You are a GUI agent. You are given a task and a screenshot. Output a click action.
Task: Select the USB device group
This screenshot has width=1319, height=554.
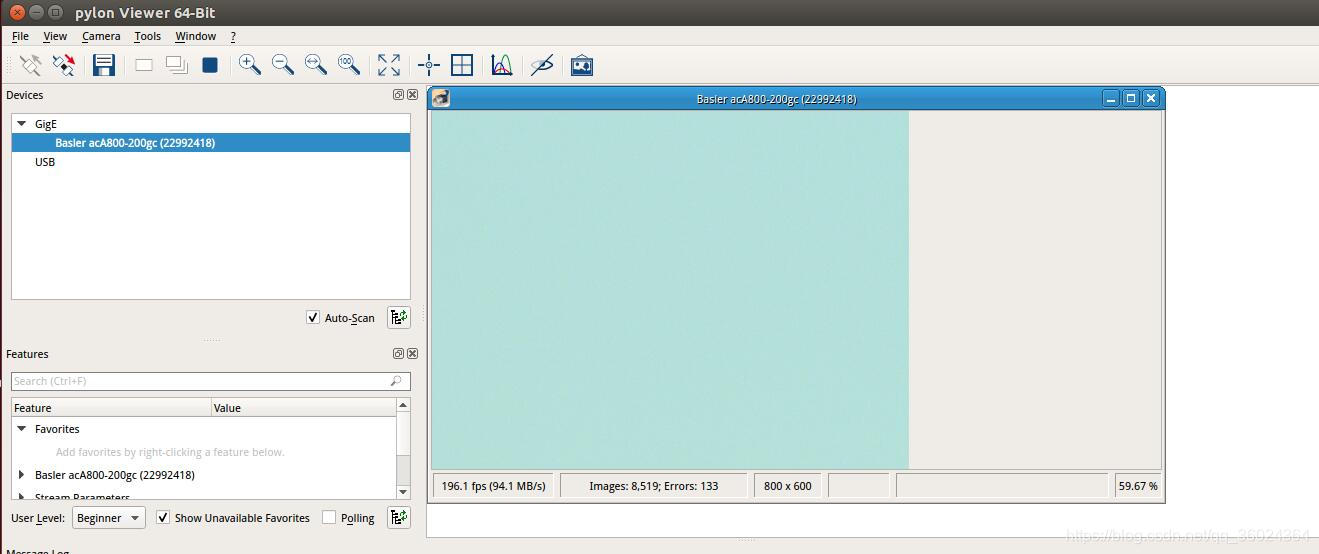tap(45, 162)
